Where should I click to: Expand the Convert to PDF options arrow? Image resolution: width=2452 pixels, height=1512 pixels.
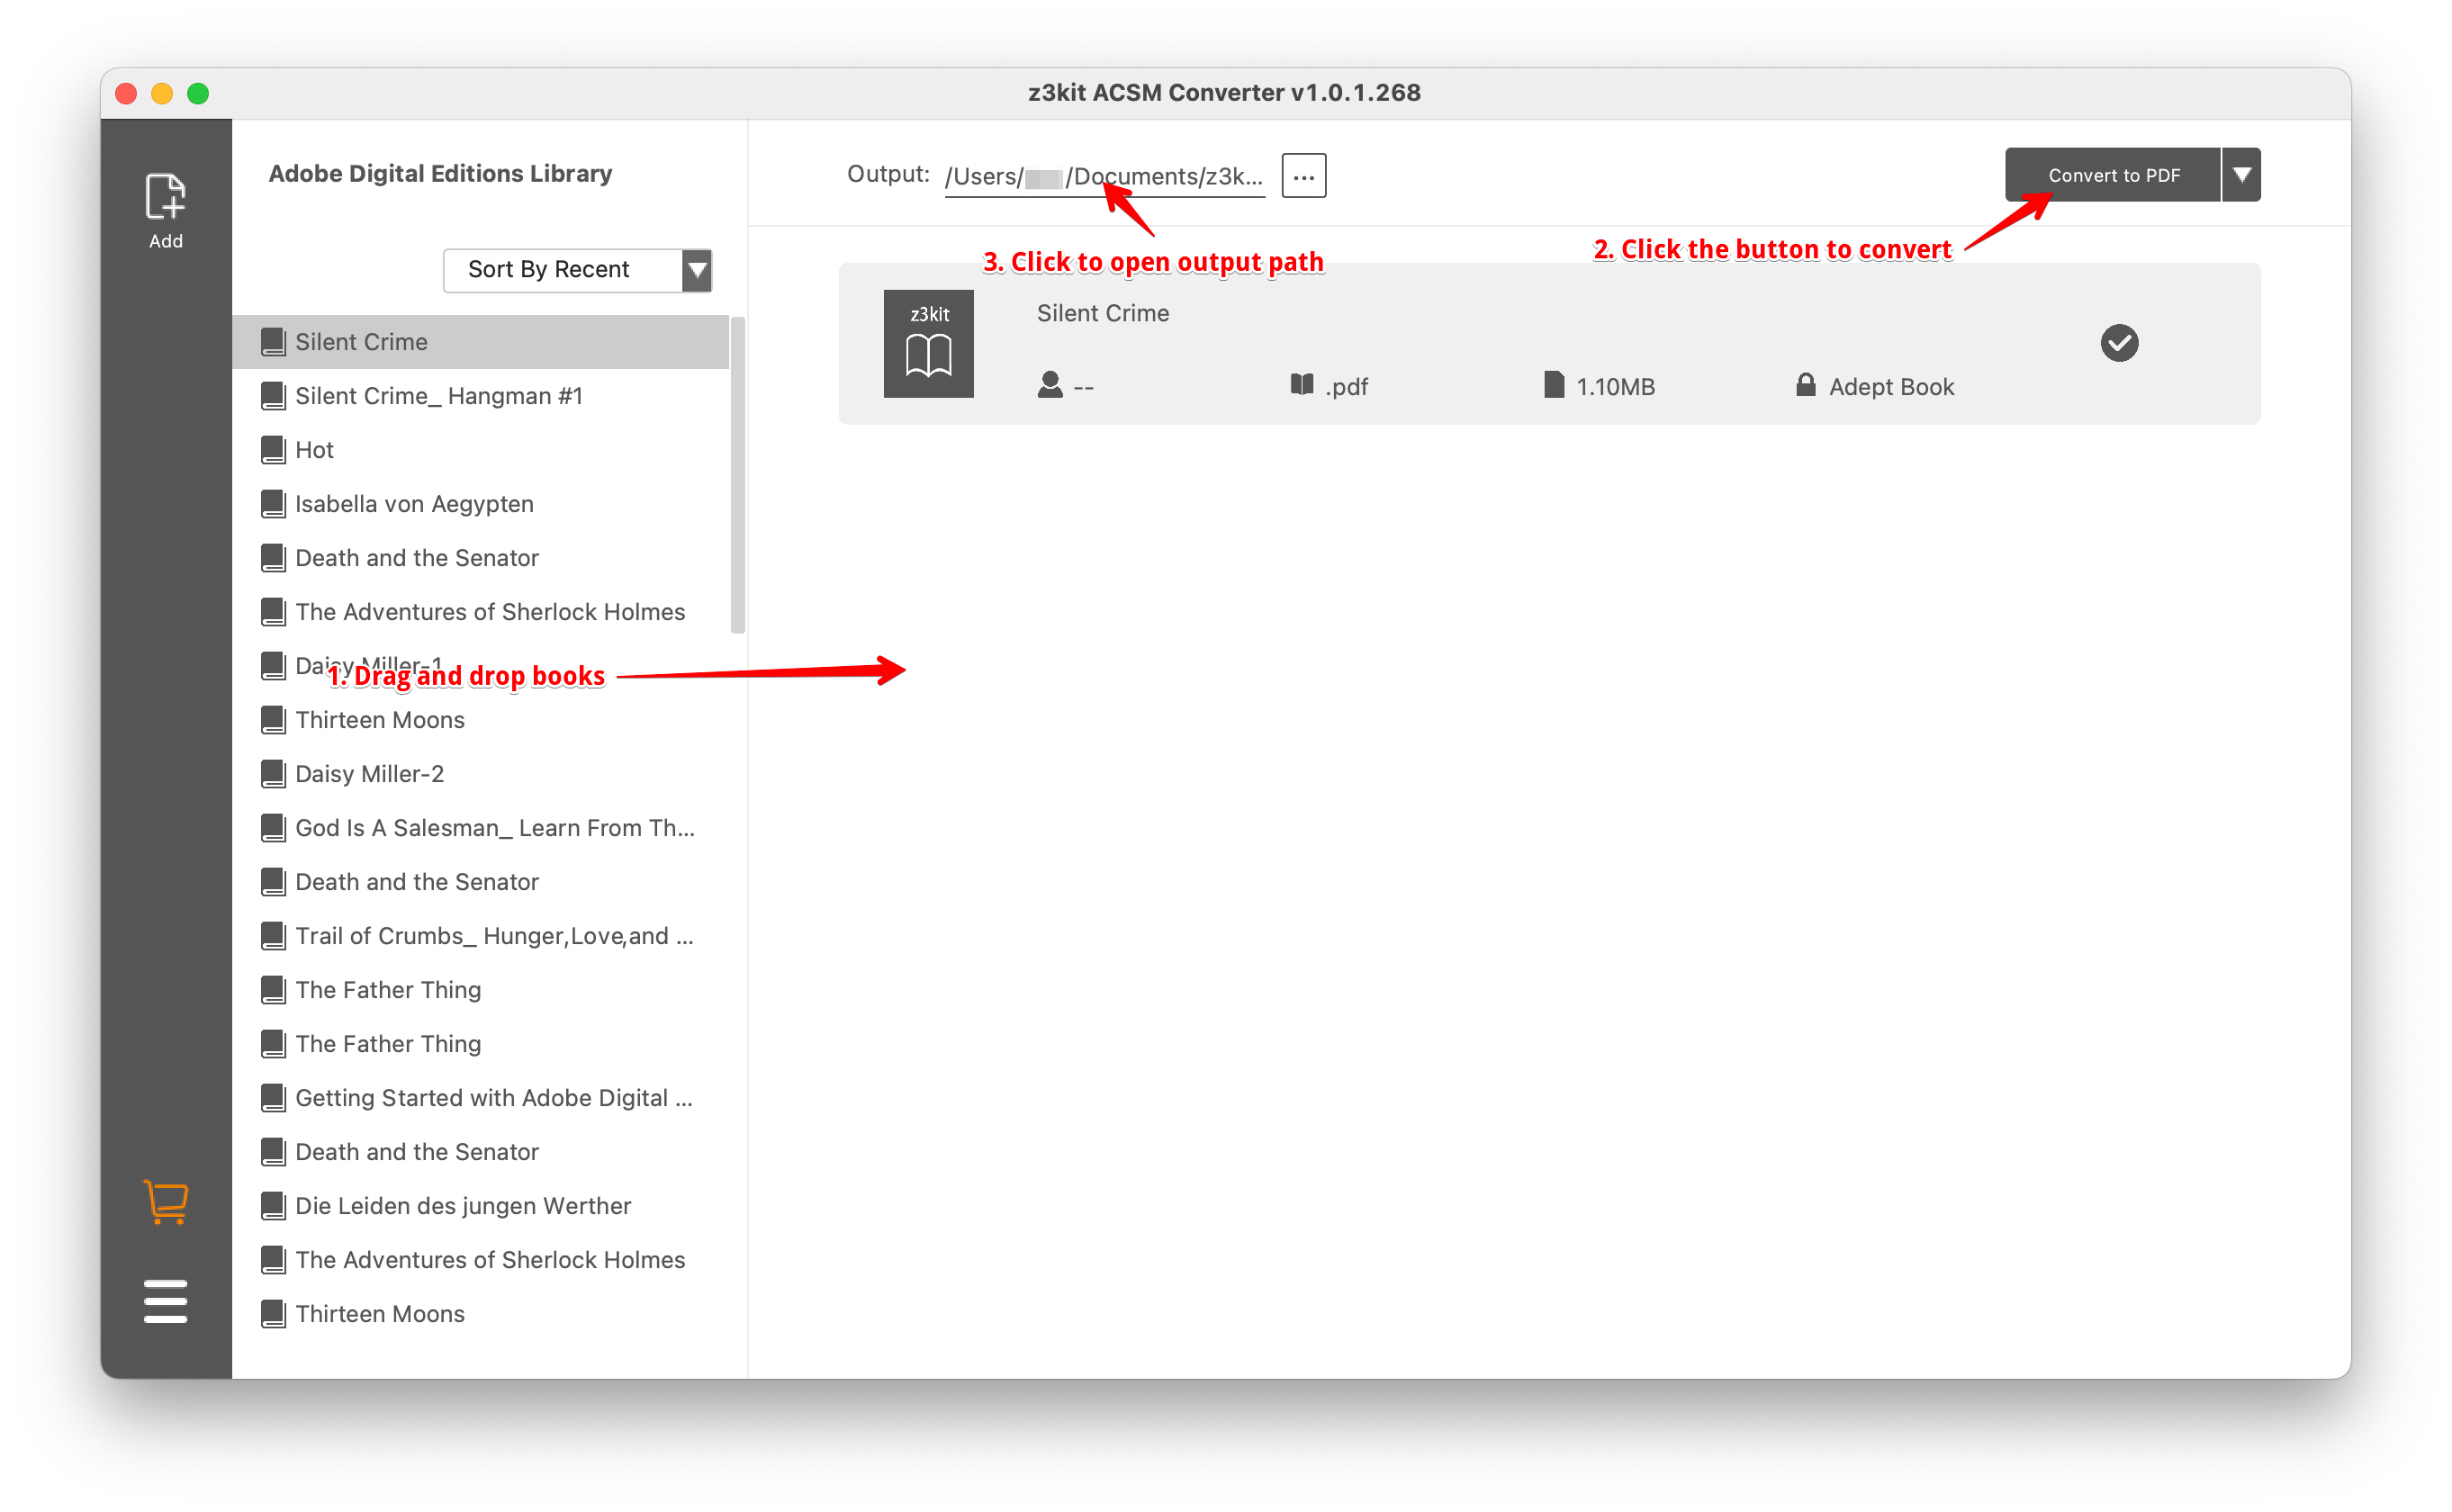click(2242, 174)
